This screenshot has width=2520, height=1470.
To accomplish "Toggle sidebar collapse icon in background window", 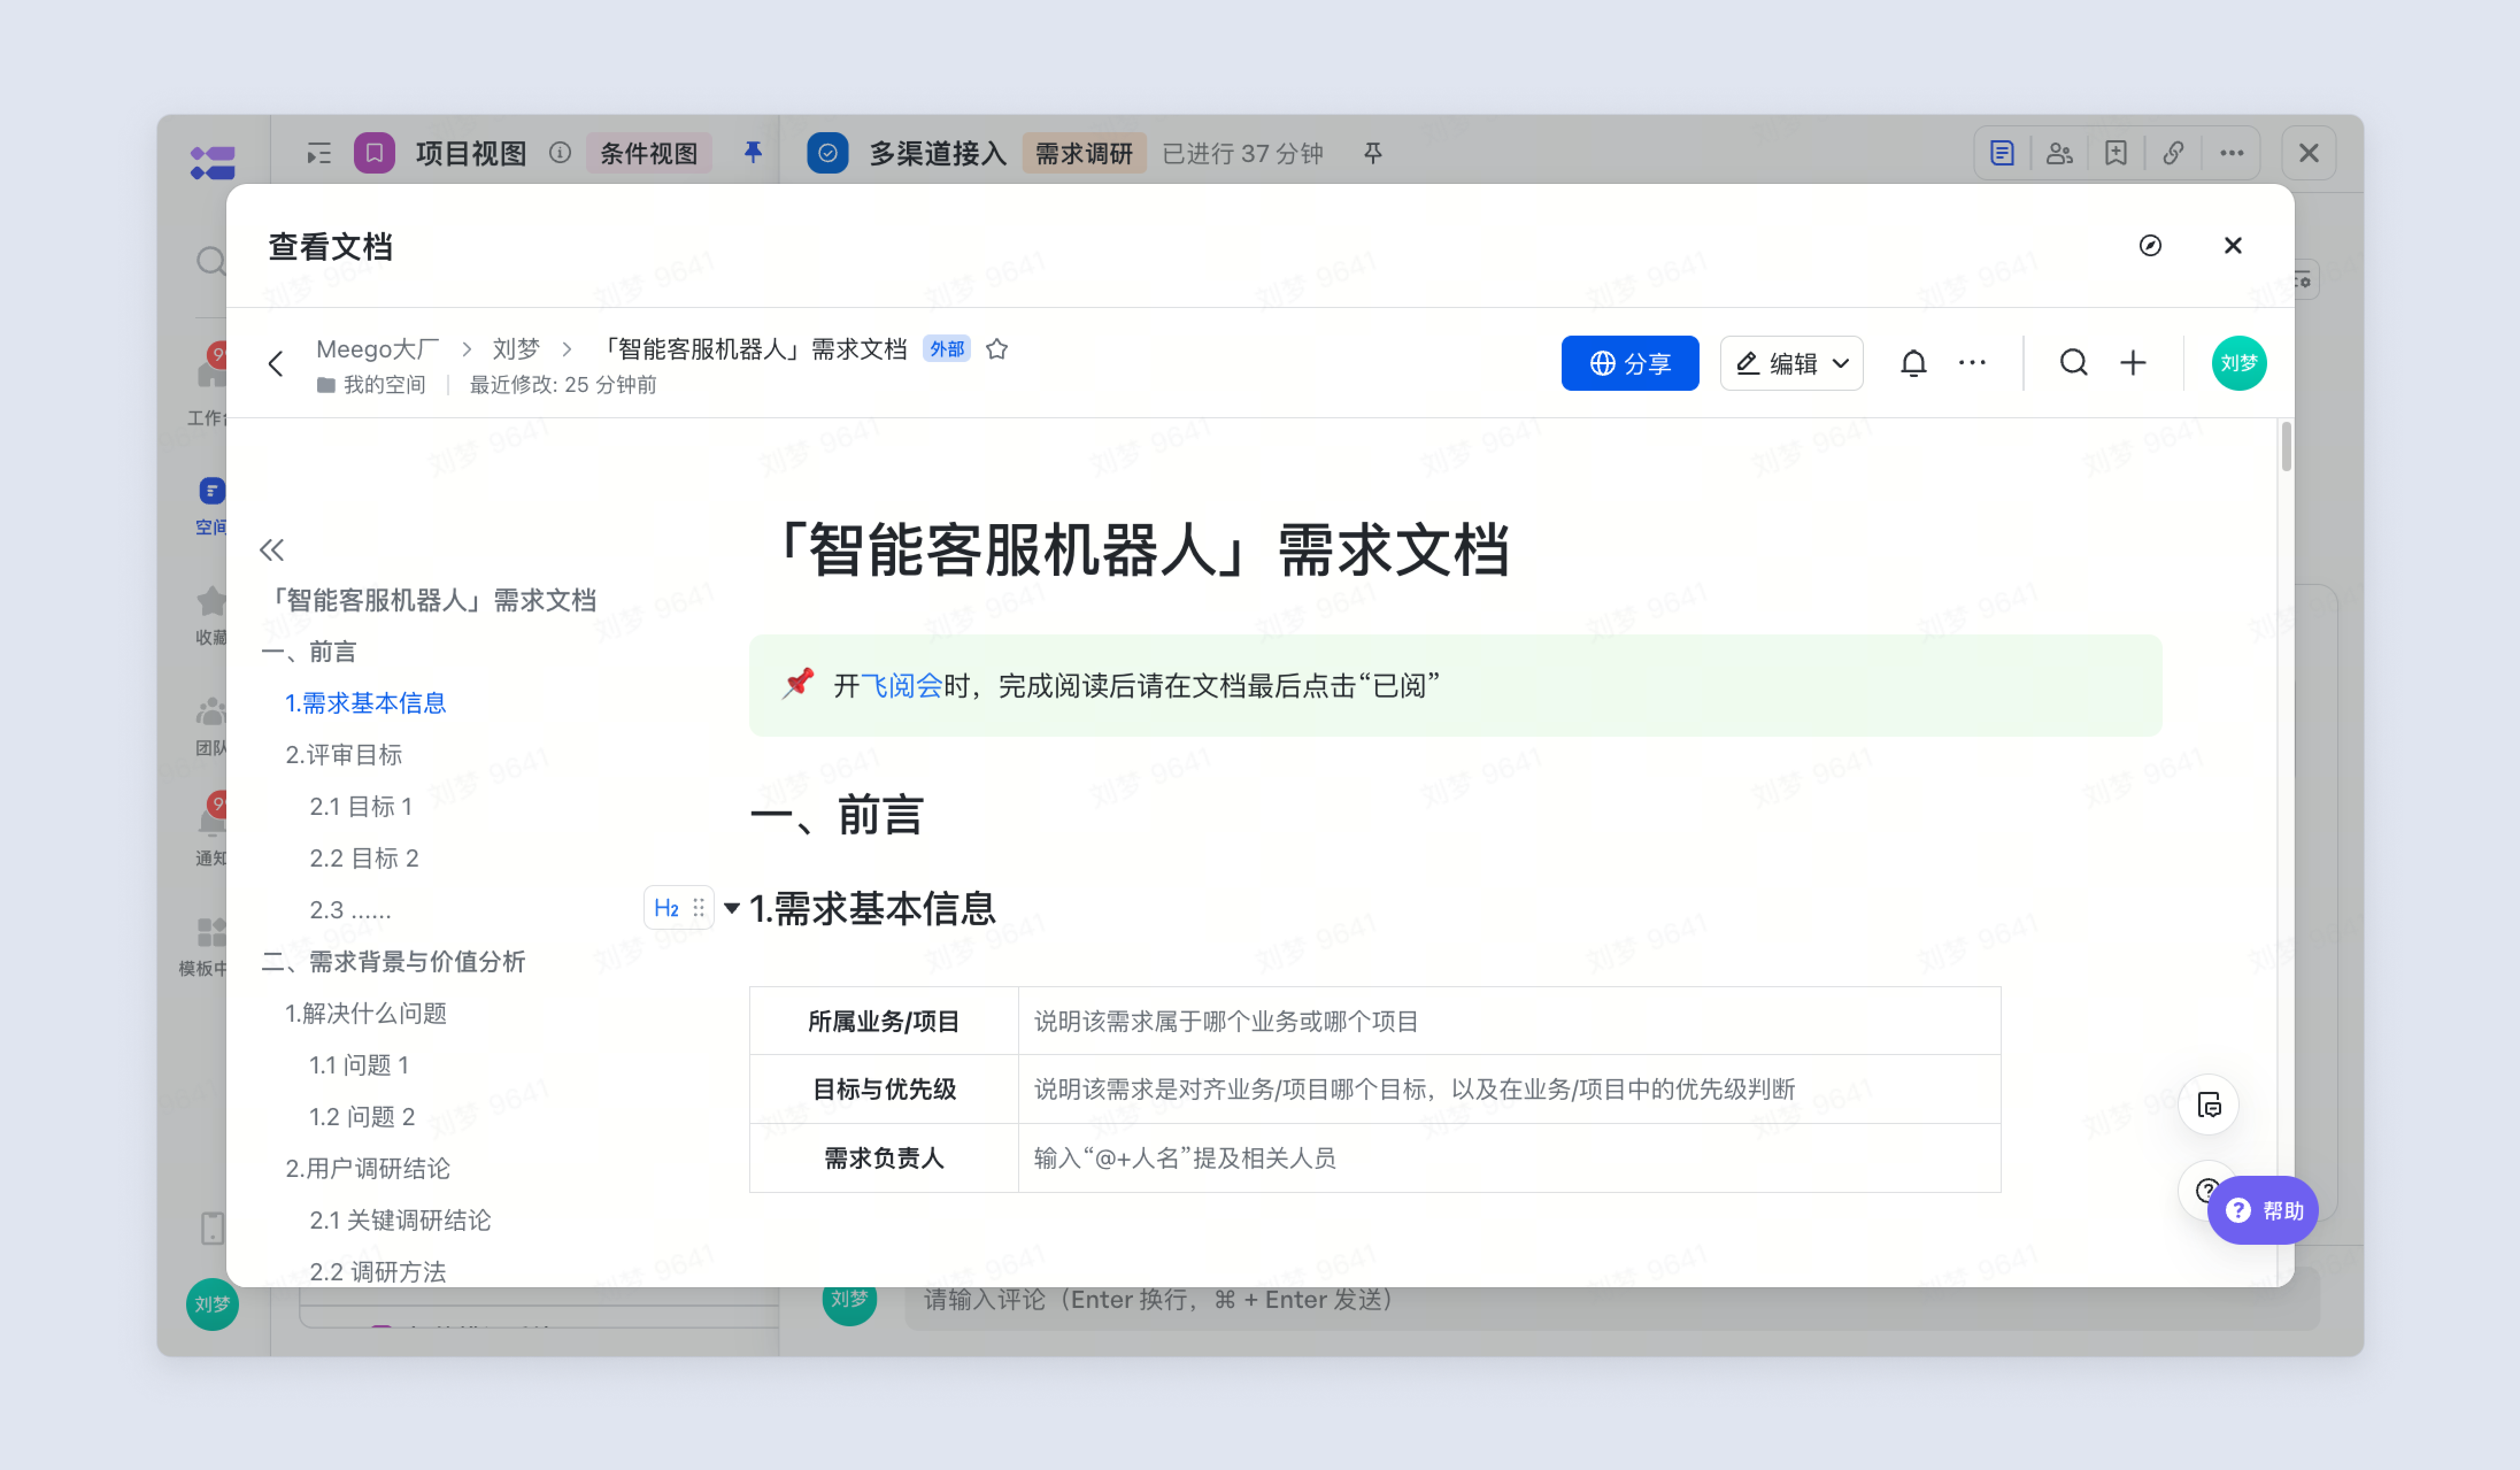I will (319, 154).
